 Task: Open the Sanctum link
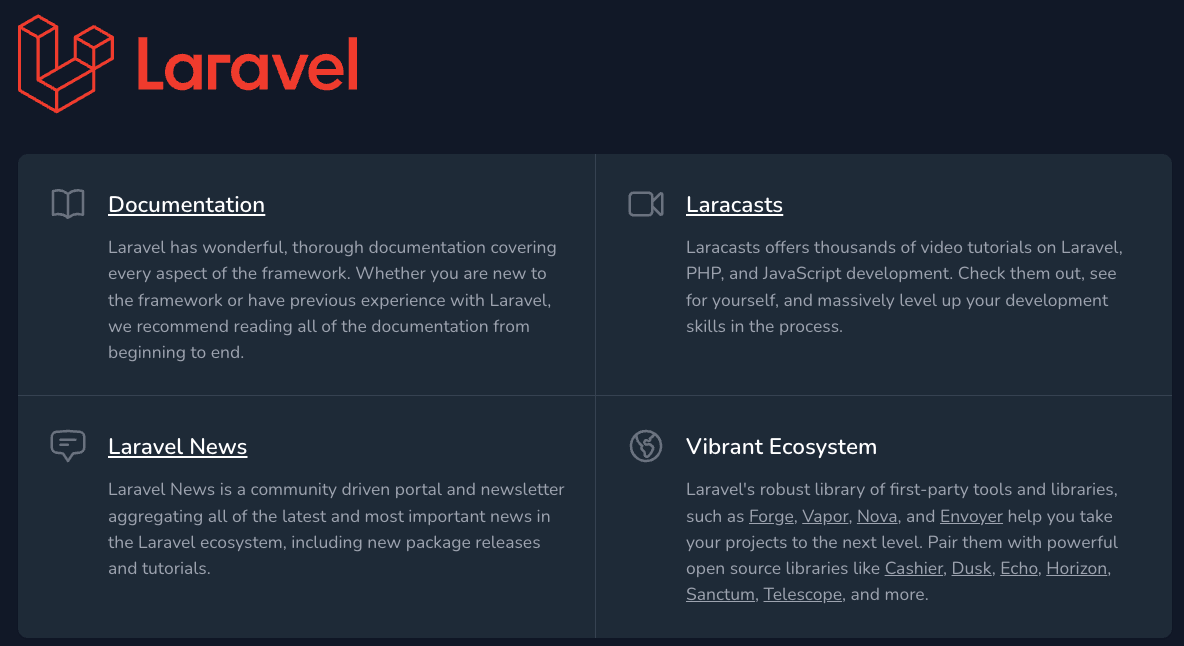720,594
